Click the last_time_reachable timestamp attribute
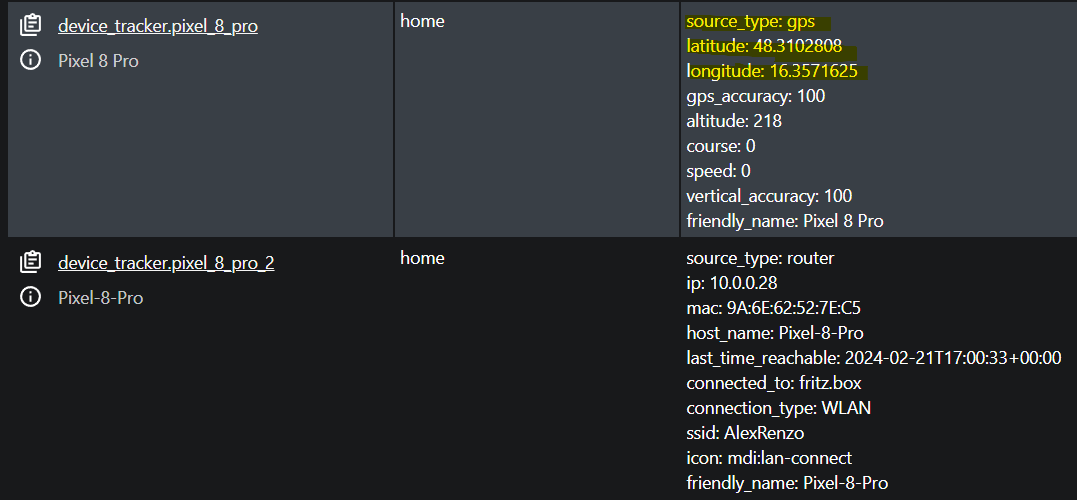Viewport: 1077px width, 500px height. (x=874, y=358)
